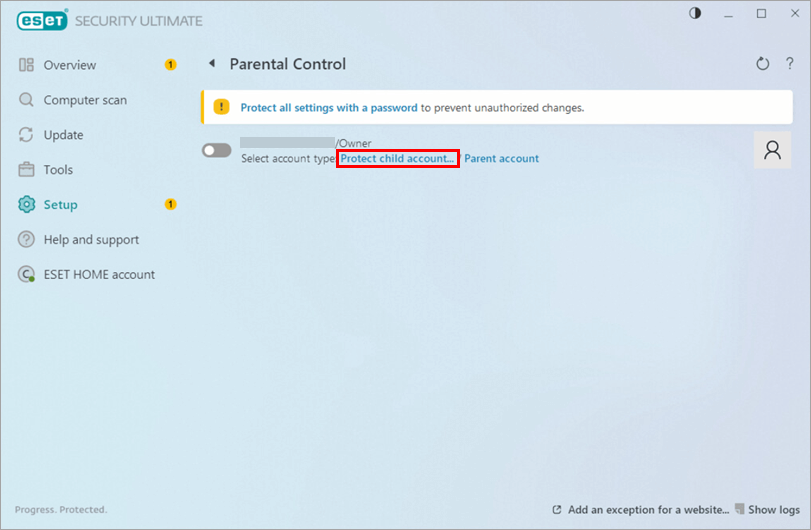Refresh the Parental Control page
This screenshot has height=530, width=811.
[x=762, y=64]
